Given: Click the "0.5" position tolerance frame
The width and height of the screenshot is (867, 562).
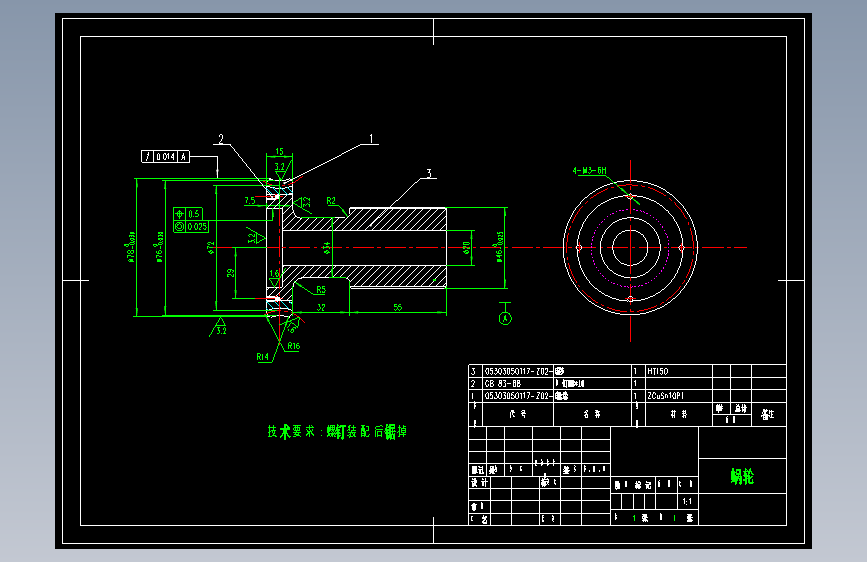Looking at the screenshot, I should pos(188,214).
